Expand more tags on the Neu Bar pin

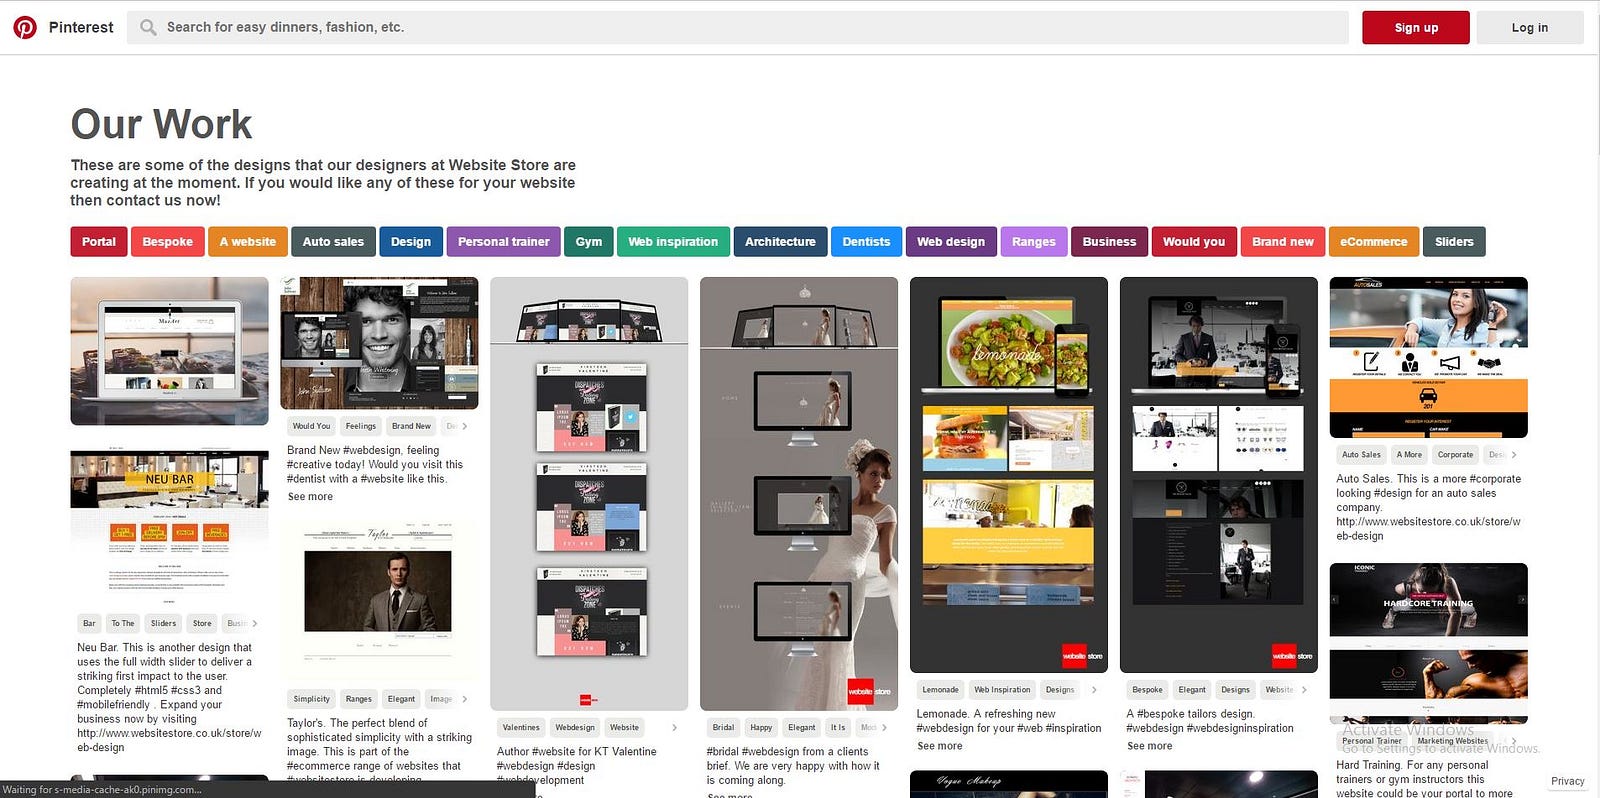[x=255, y=623]
